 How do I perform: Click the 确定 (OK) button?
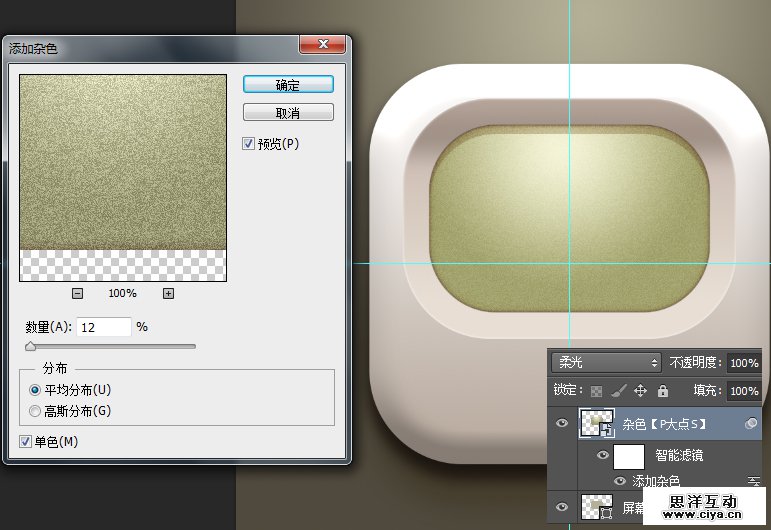point(288,85)
